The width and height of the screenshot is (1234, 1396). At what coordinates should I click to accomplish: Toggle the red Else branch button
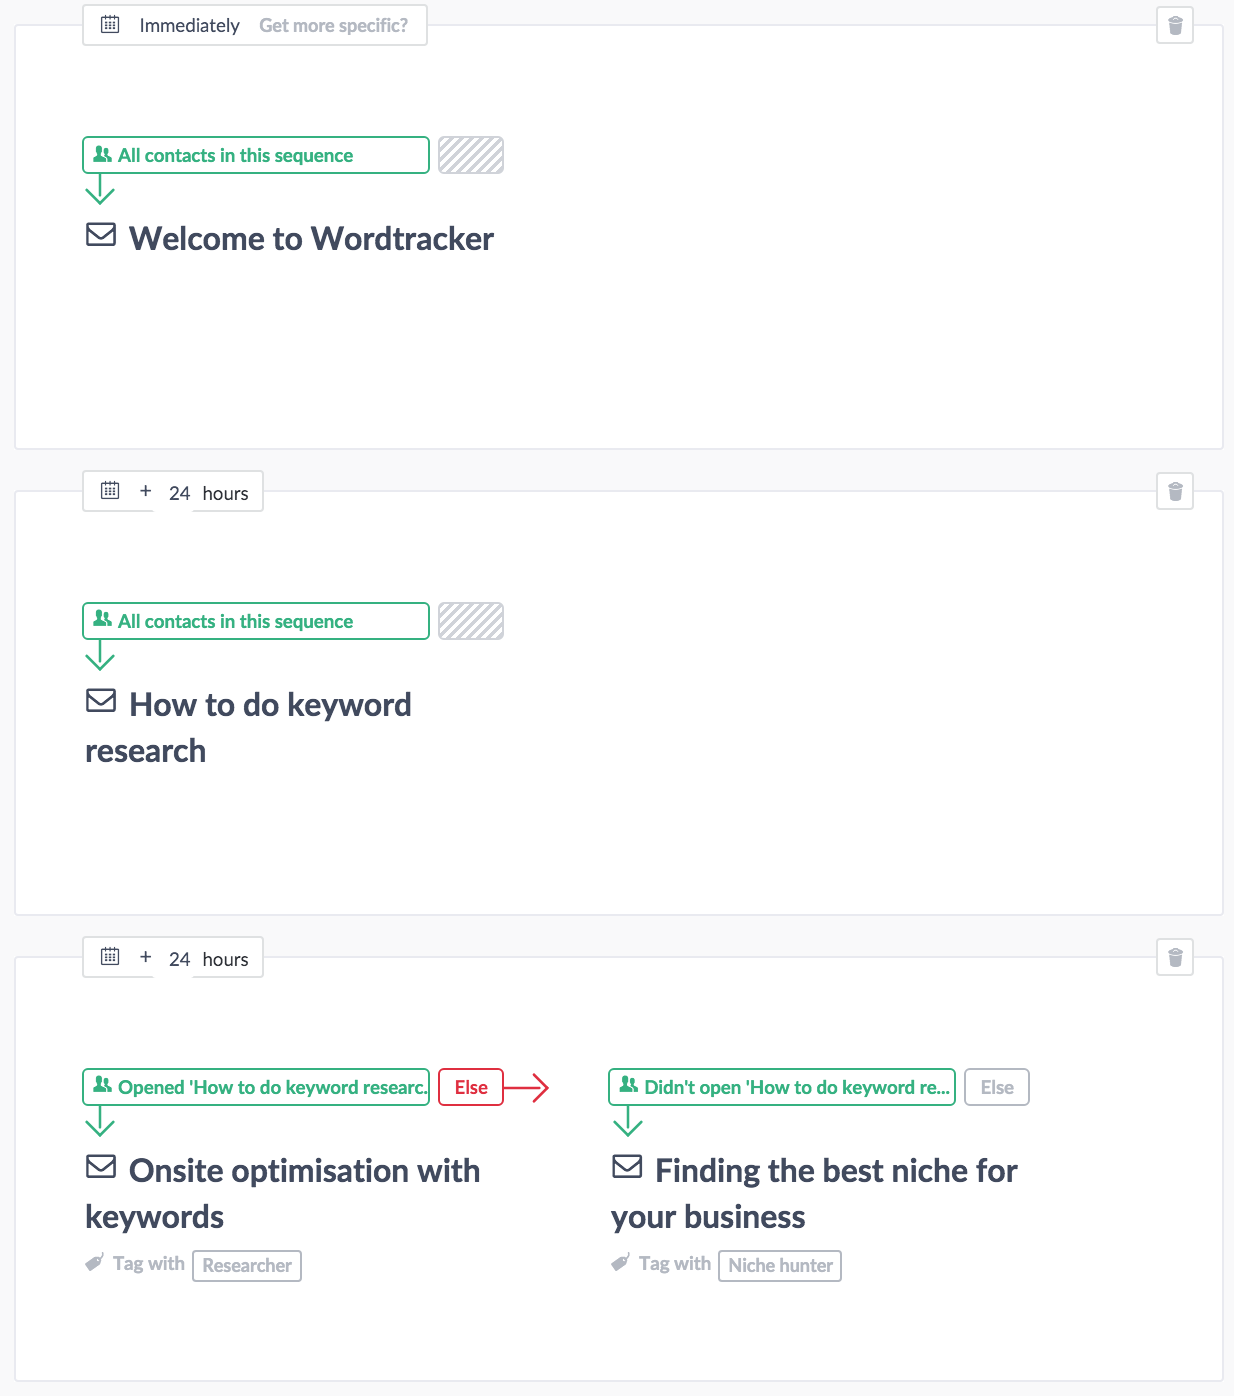click(x=471, y=1087)
